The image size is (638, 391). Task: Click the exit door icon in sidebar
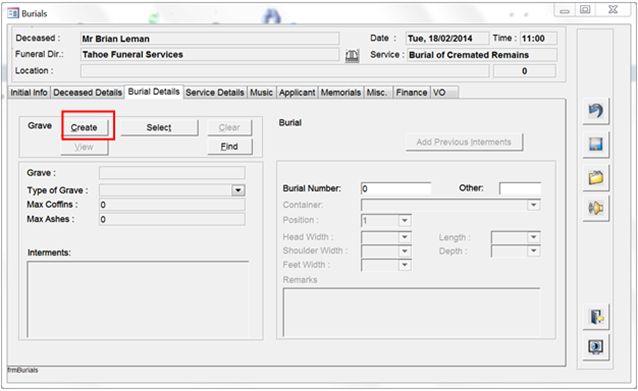coord(596,317)
